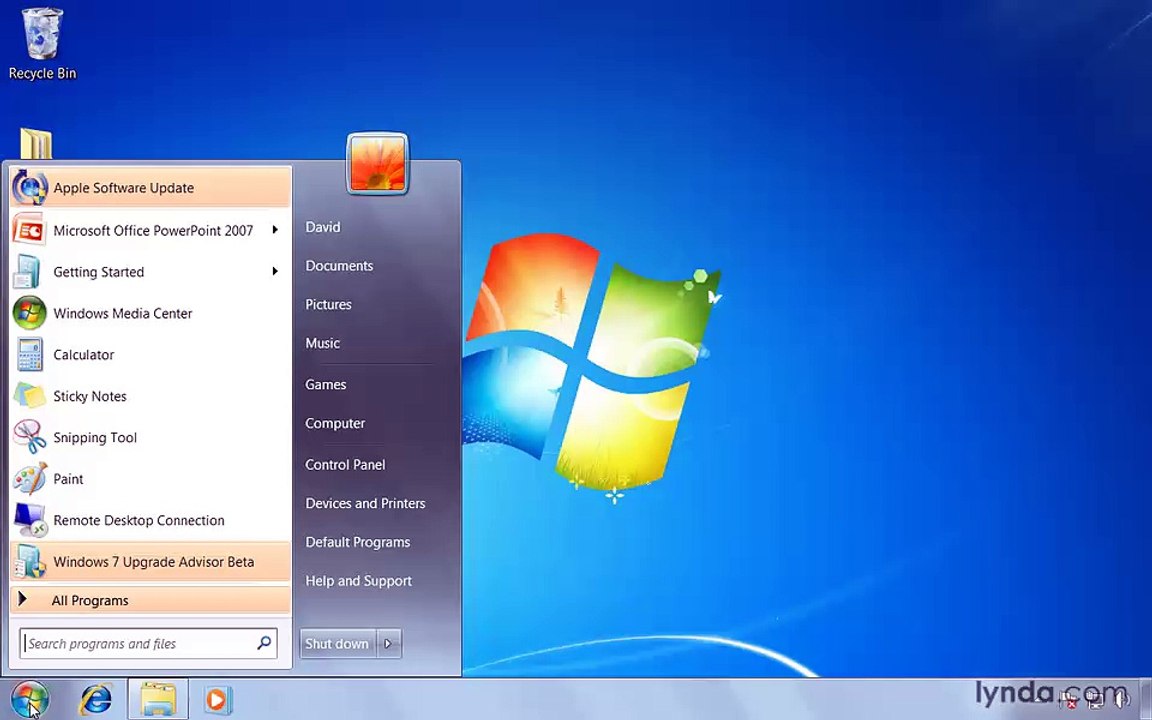
Task: Click the Remote Desktop Connection label
Action: (x=139, y=520)
